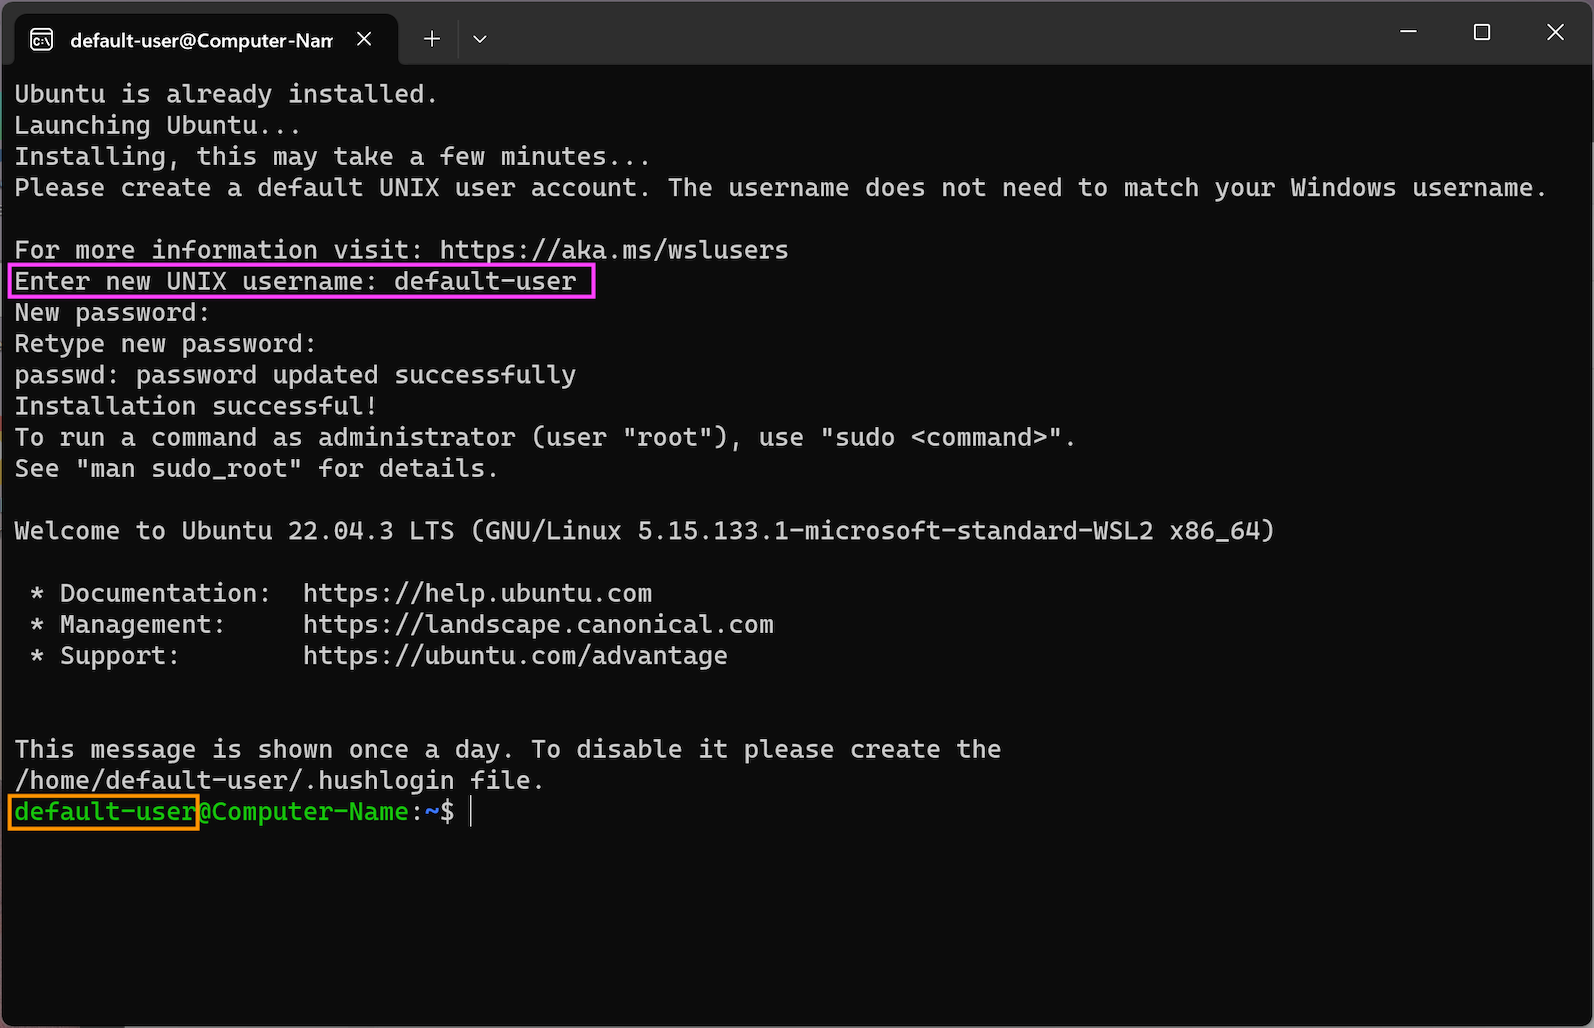The width and height of the screenshot is (1594, 1028).
Task: Open the terminal profiles dropdown chevron
Action: coord(479,38)
